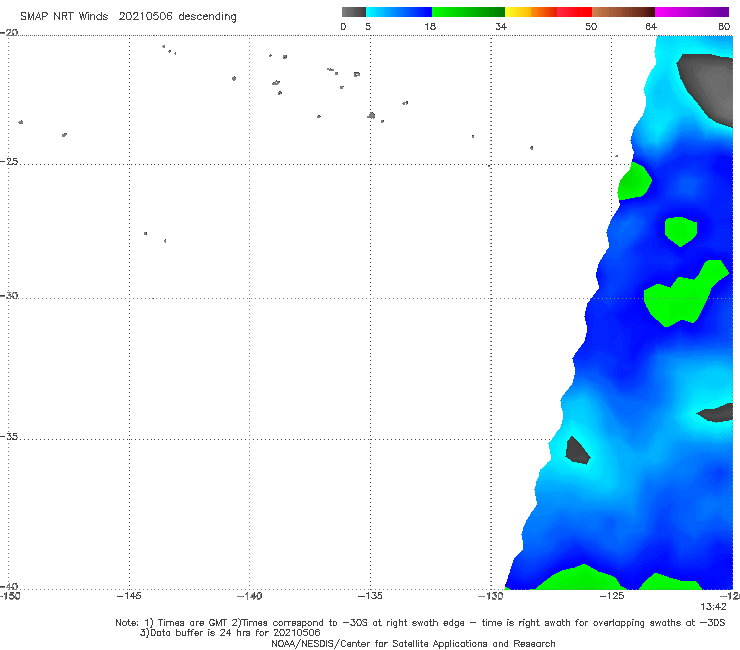Click the large gray low-wind patch at top right

click(710, 85)
